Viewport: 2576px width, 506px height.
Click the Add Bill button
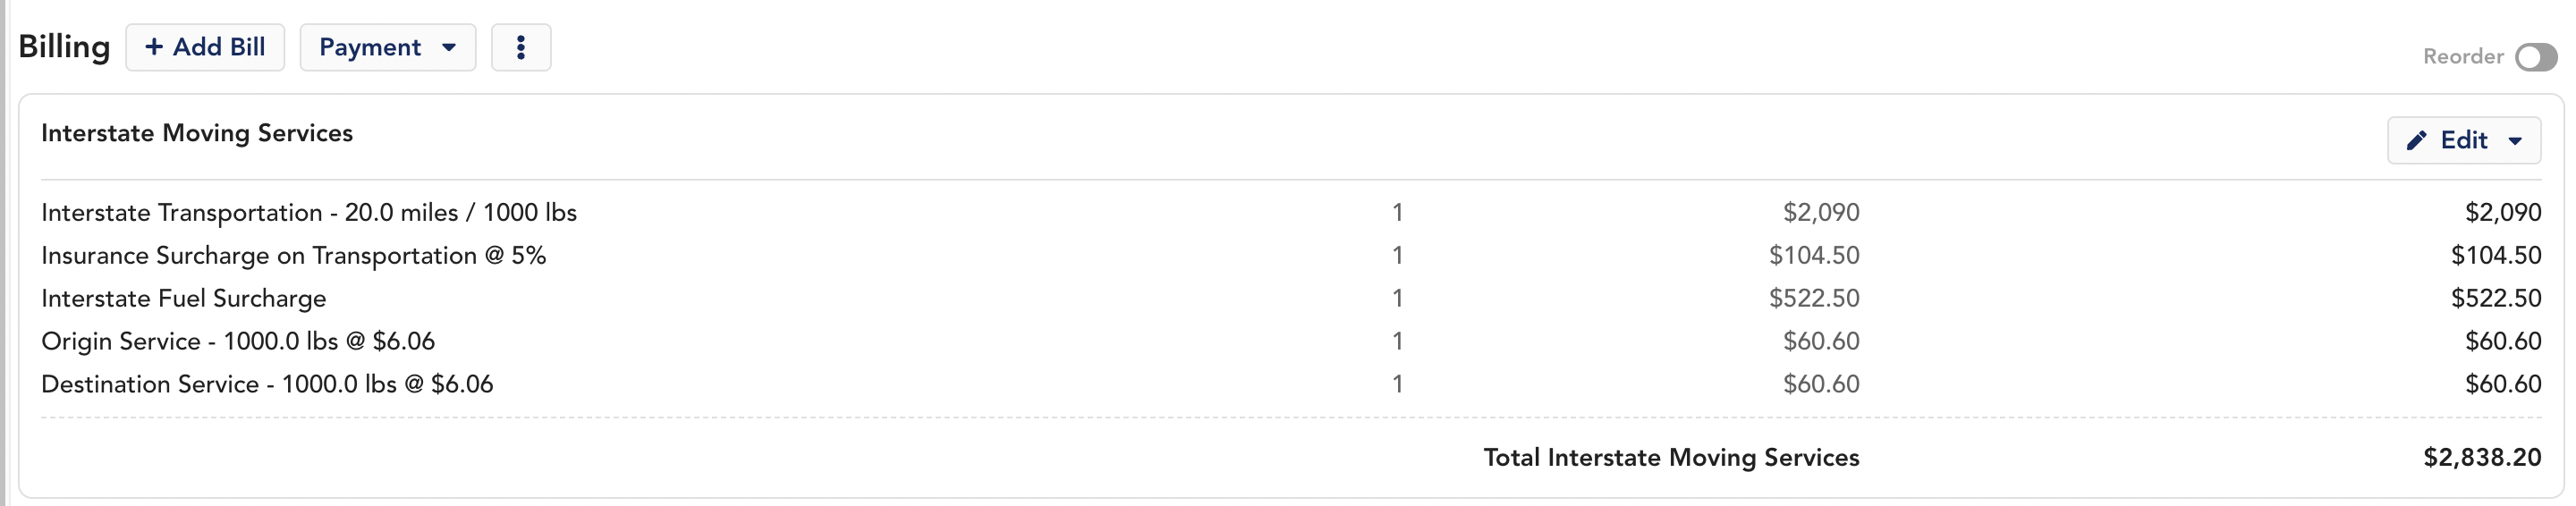click(x=205, y=47)
